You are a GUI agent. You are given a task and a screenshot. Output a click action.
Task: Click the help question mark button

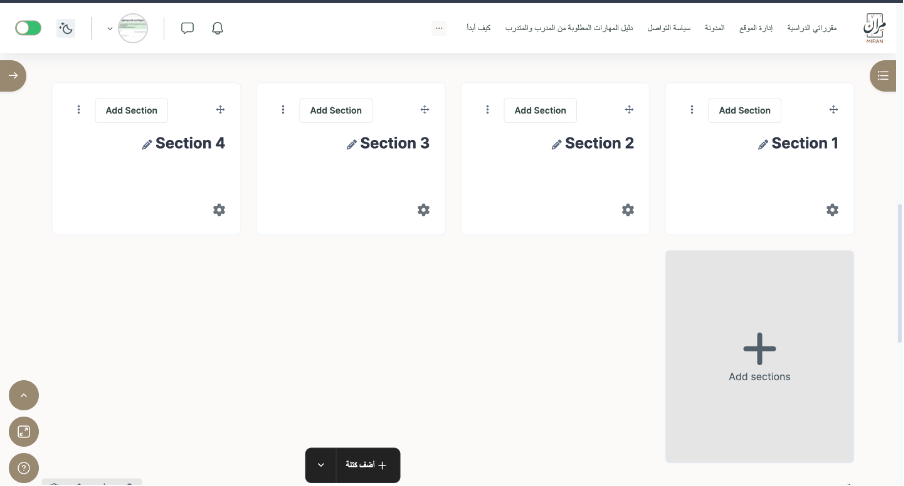pos(24,467)
